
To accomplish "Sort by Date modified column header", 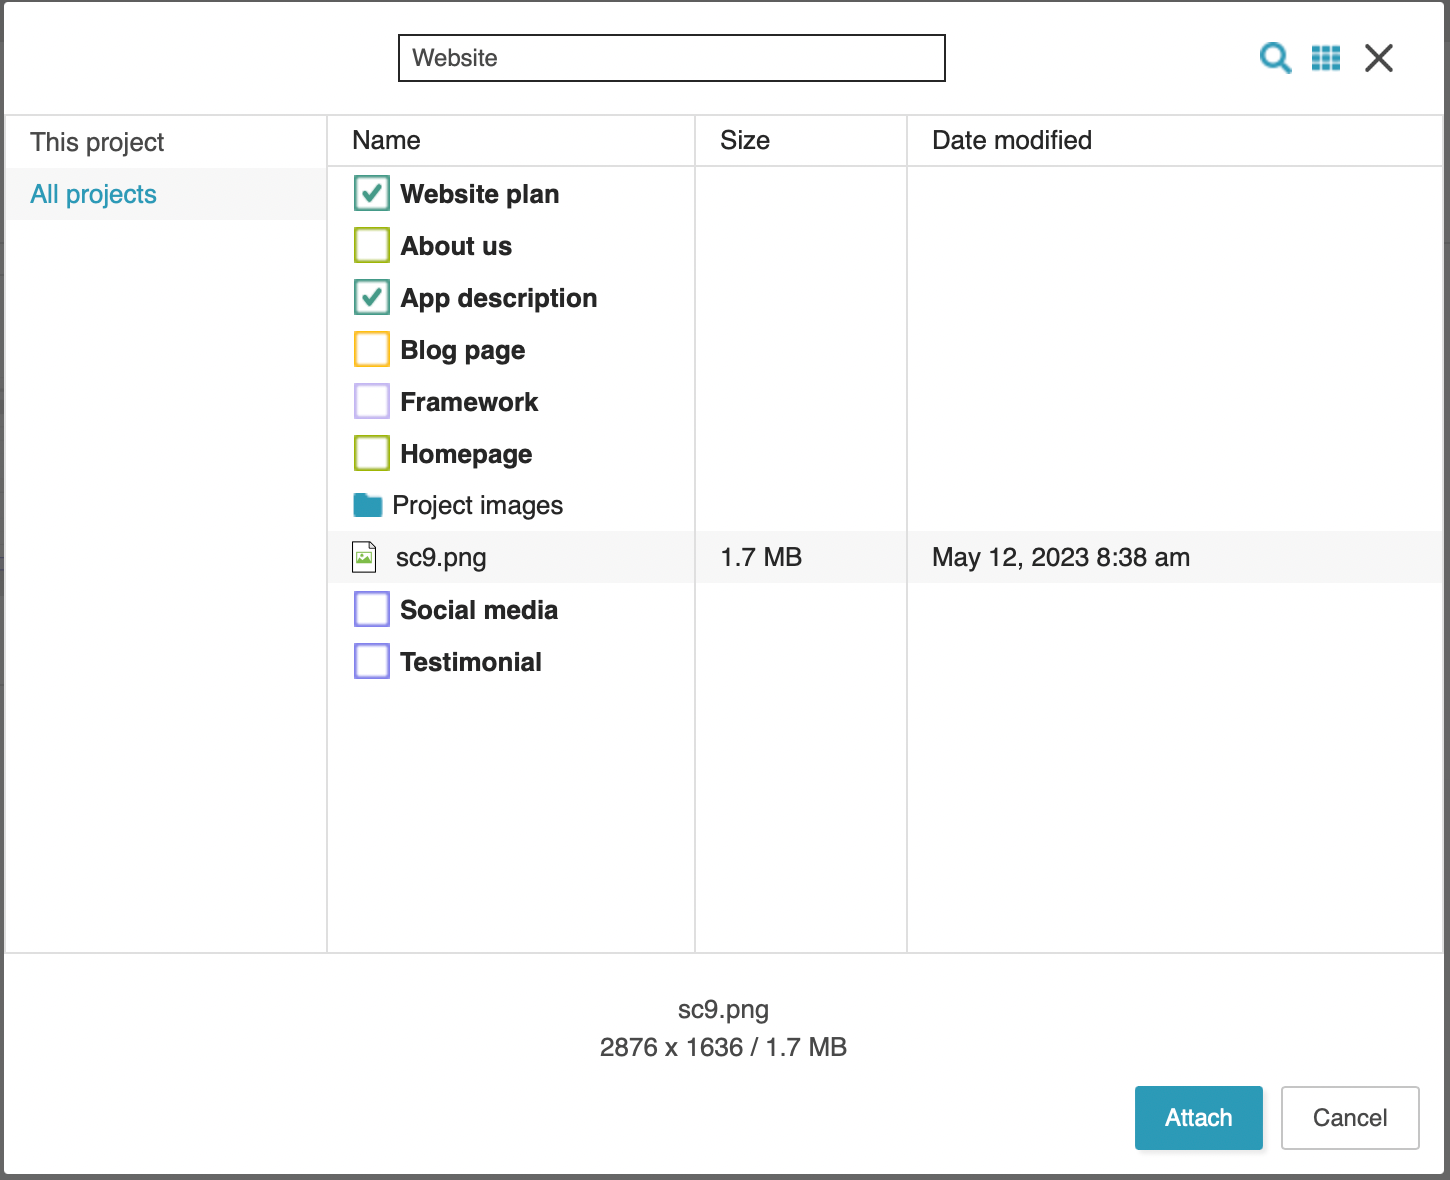I will [x=1011, y=141].
